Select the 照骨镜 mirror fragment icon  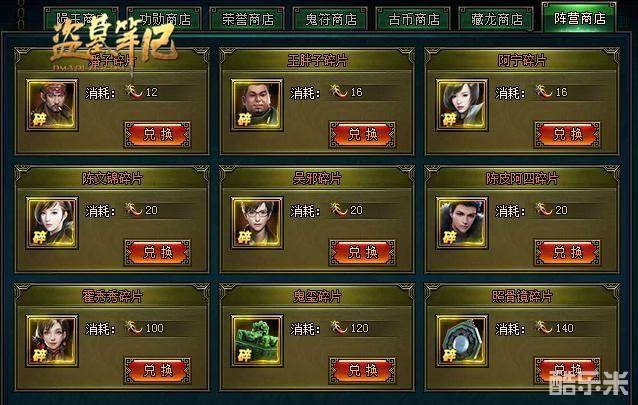(462, 340)
